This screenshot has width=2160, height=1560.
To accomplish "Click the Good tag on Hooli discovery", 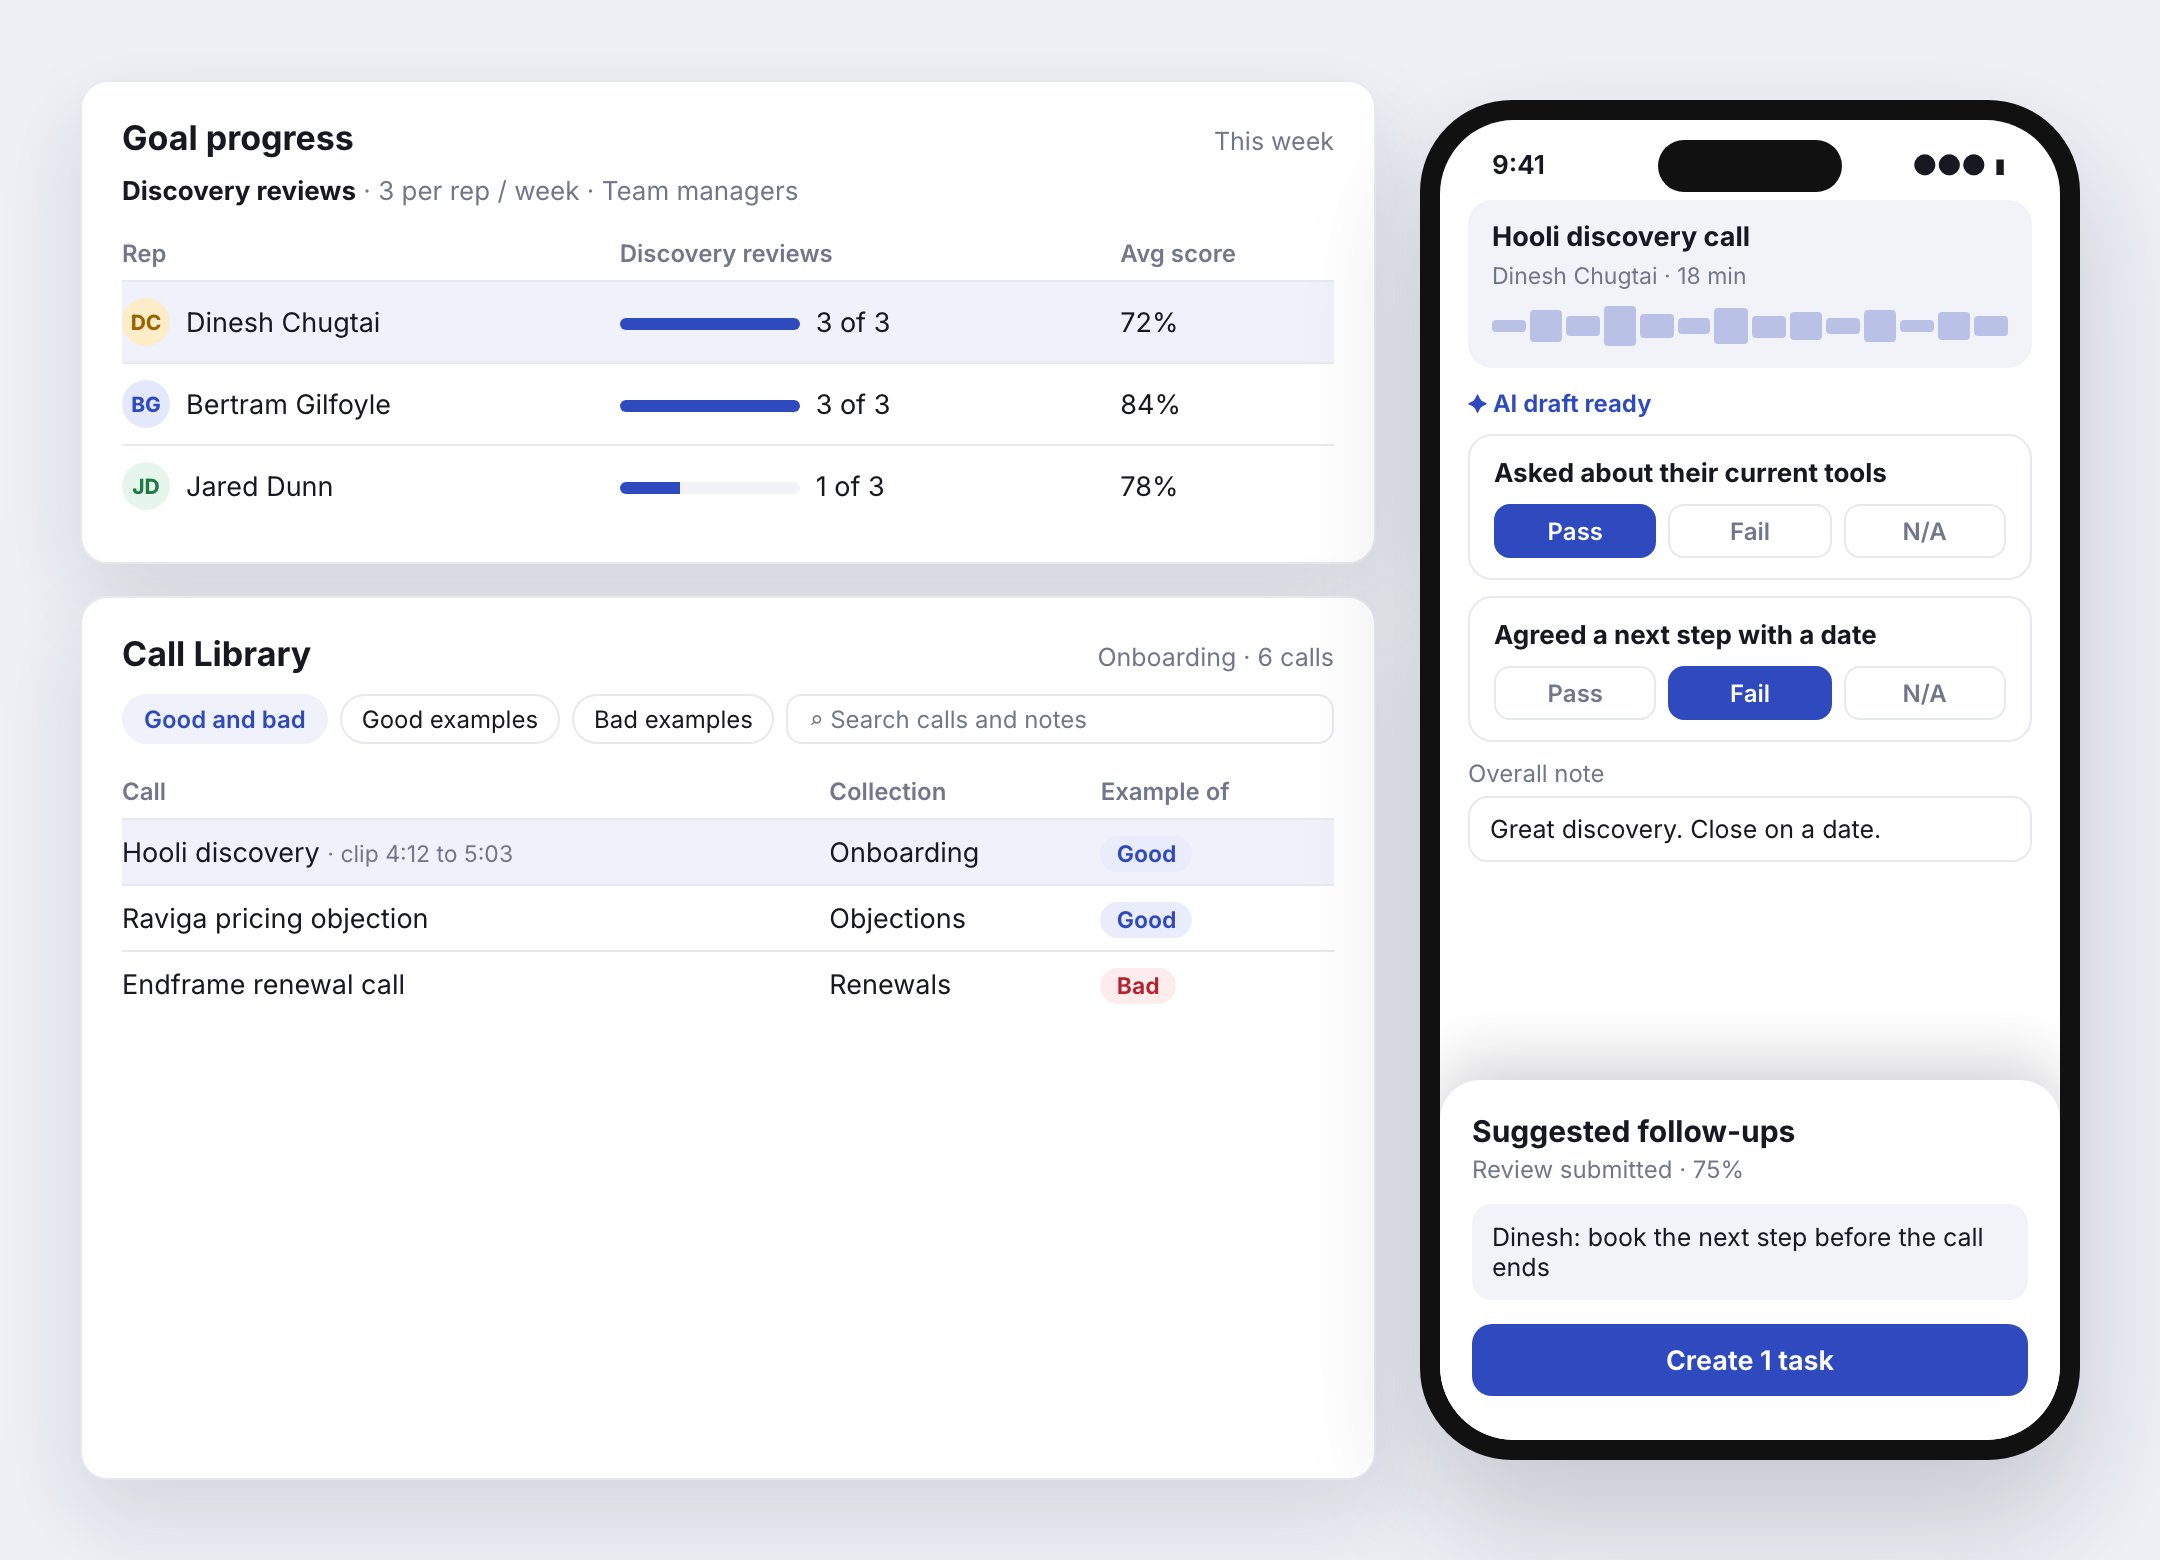I will point(1146,853).
